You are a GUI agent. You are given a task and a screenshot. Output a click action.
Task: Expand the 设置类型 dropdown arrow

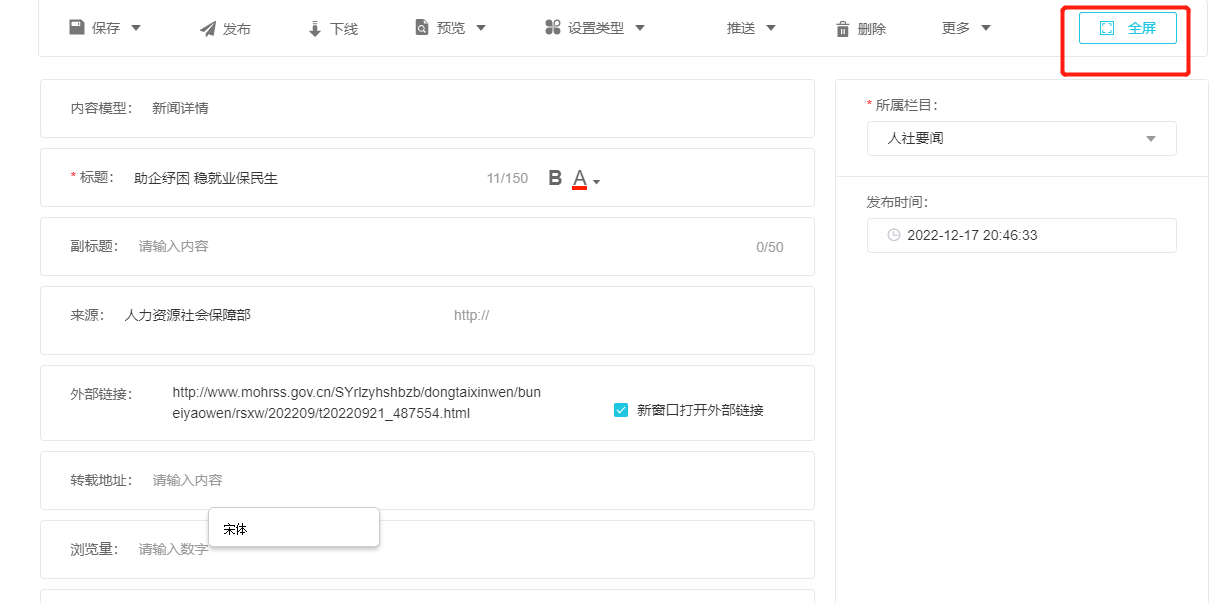coord(640,28)
